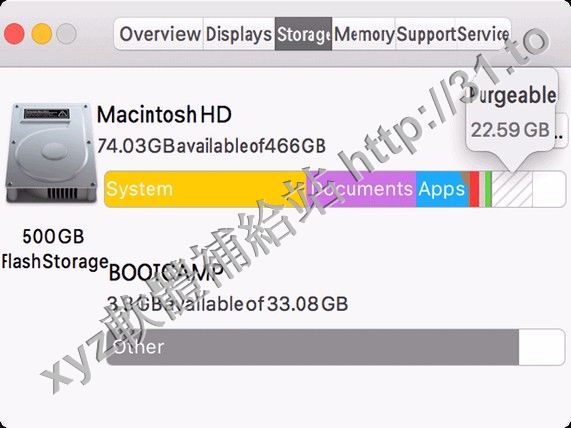Go to the Memory tab

point(363,34)
